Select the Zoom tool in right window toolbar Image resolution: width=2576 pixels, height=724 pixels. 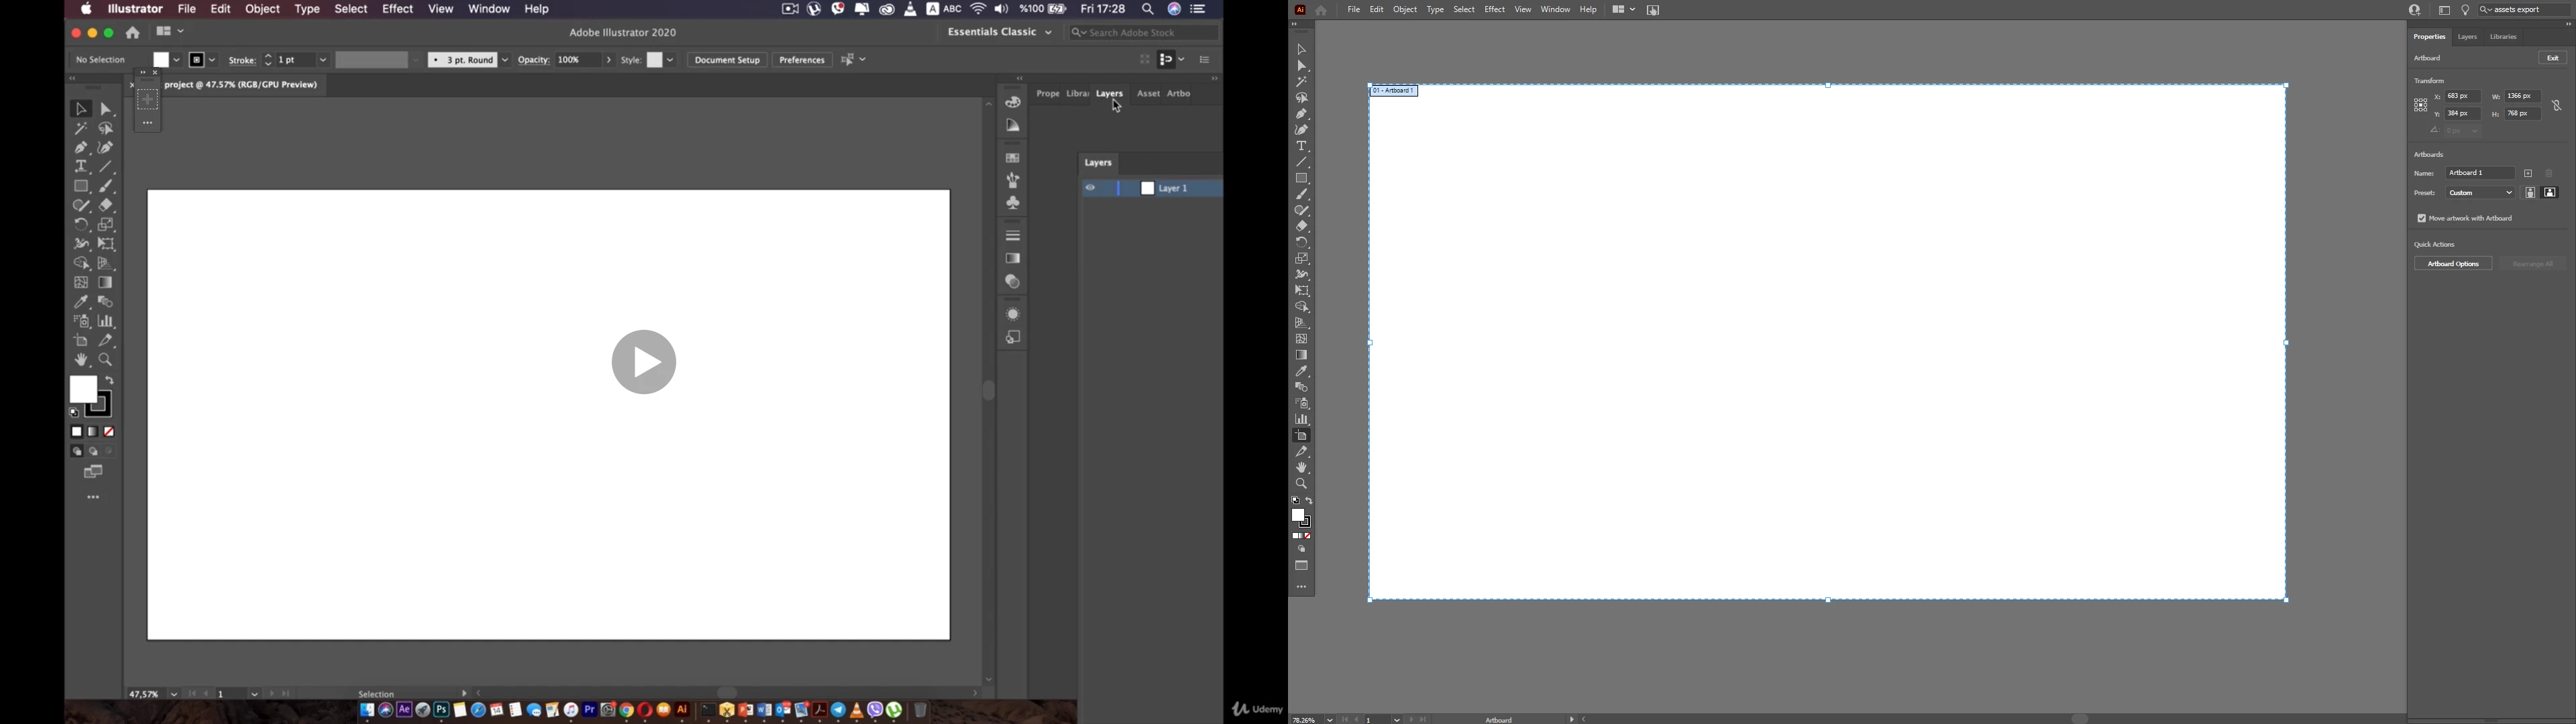[x=1302, y=484]
